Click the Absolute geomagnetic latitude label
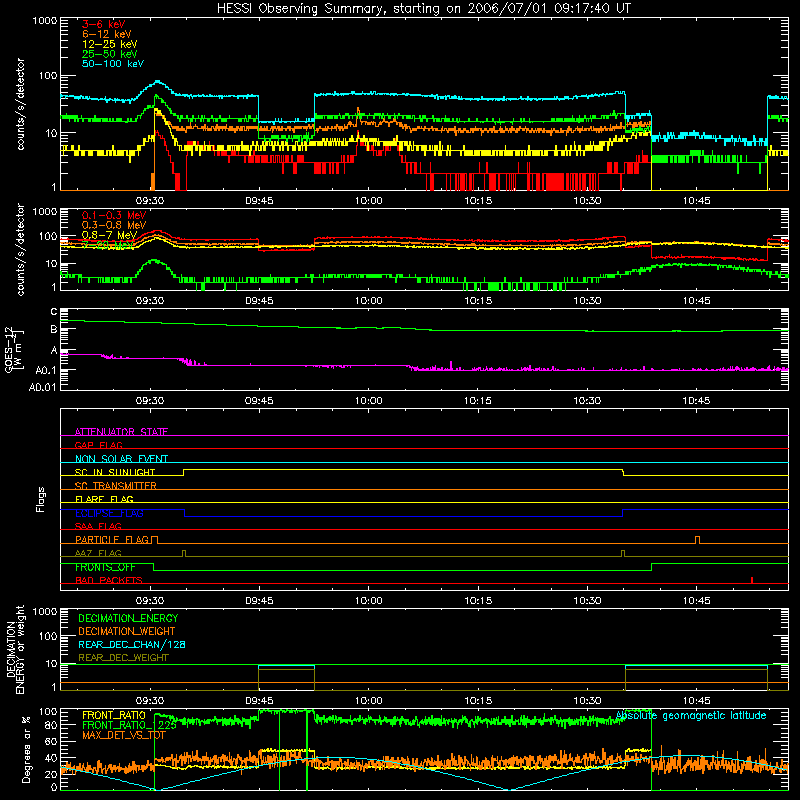This screenshot has width=800, height=800. tap(691, 715)
